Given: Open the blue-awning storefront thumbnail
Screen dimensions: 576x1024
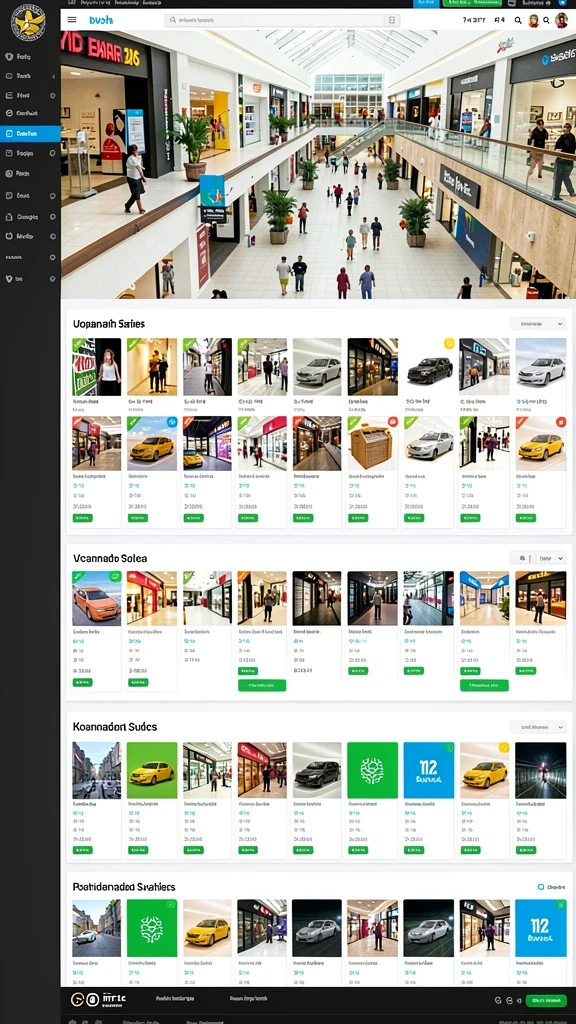Looking at the screenshot, I should click(484, 598).
